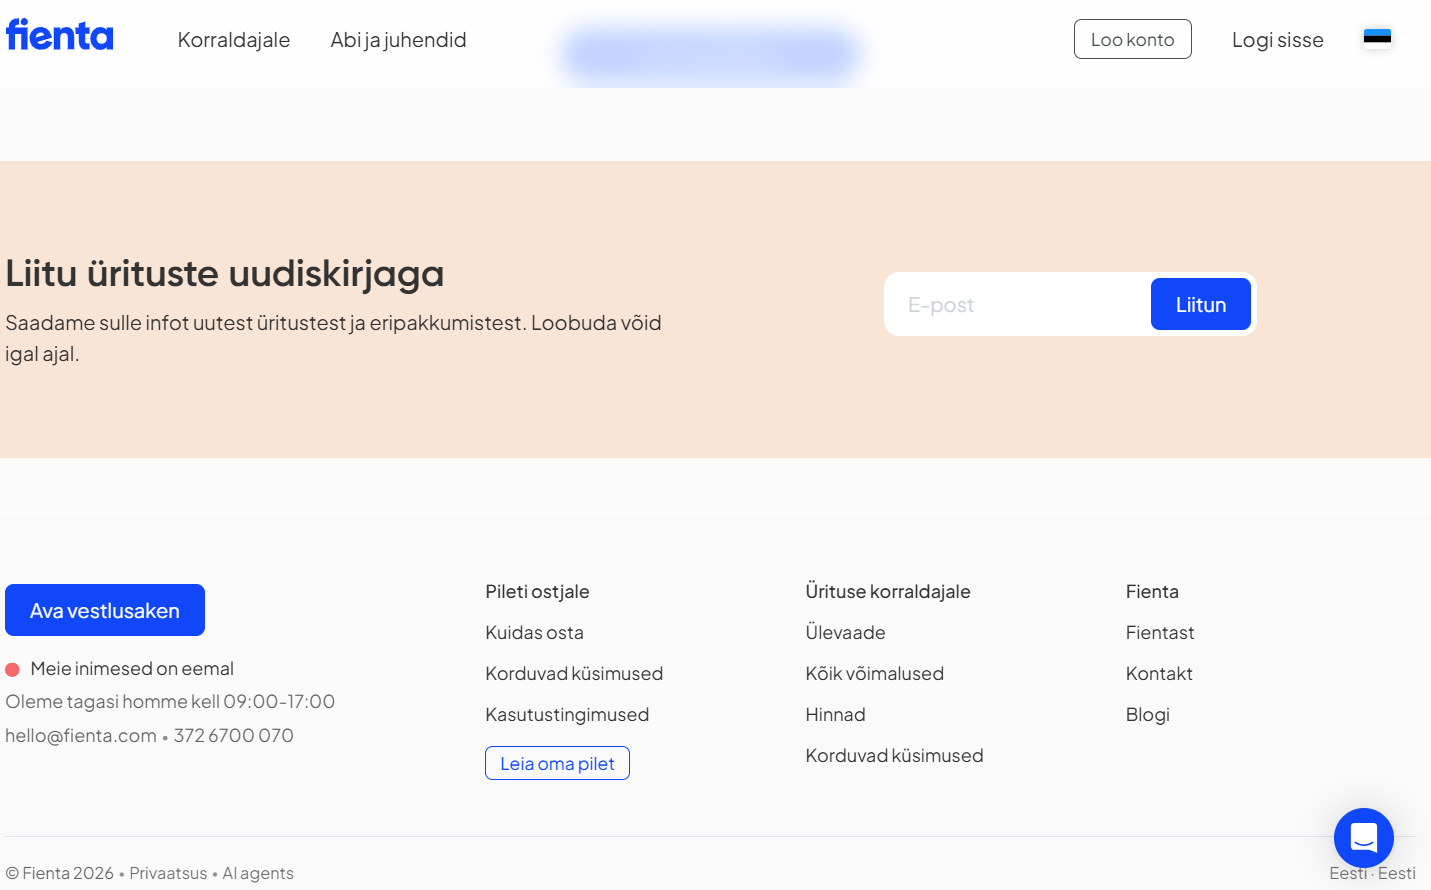Click the © Fienta 2026 text
The image size is (1431, 890).
point(60,873)
